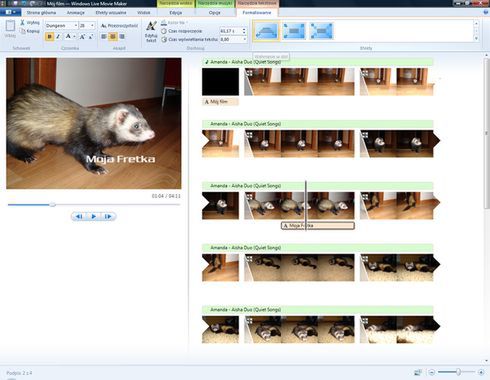
Task: Open the font size dropdown
Action: (x=92, y=26)
